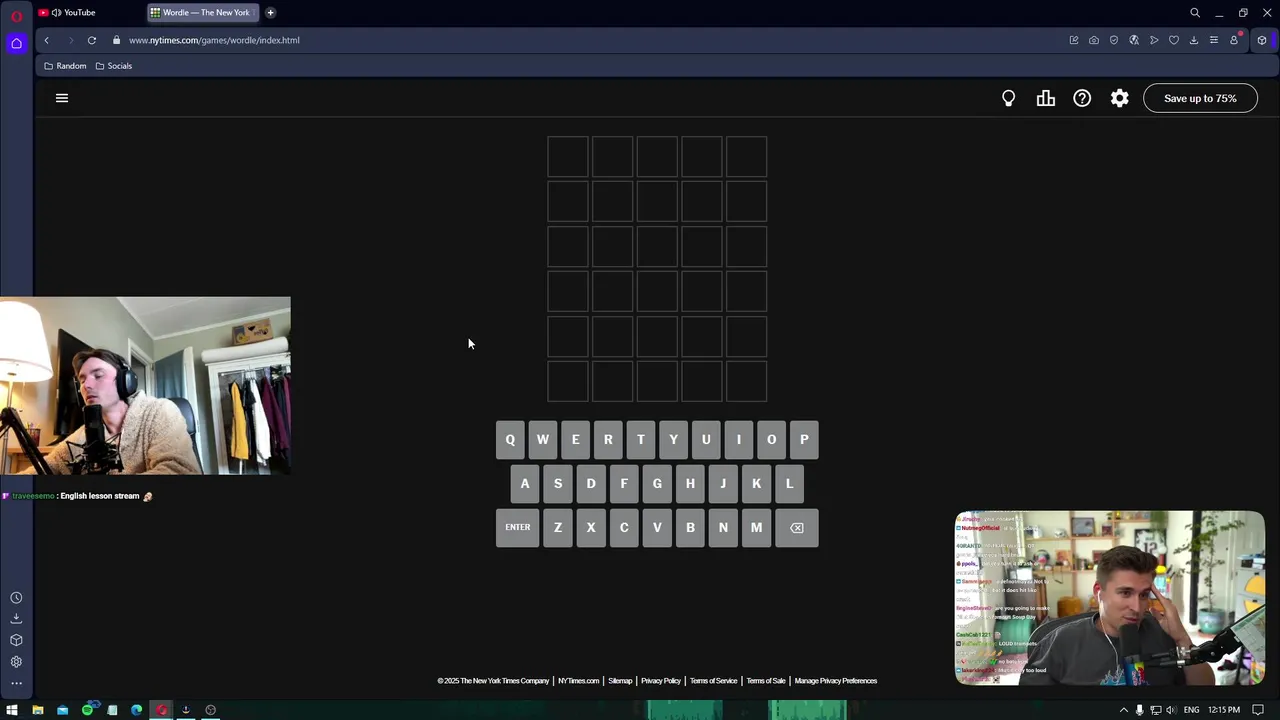This screenshot has width=1280, height=720.
Task: Click the translate page globe icon
Action: pos(1134,40)
